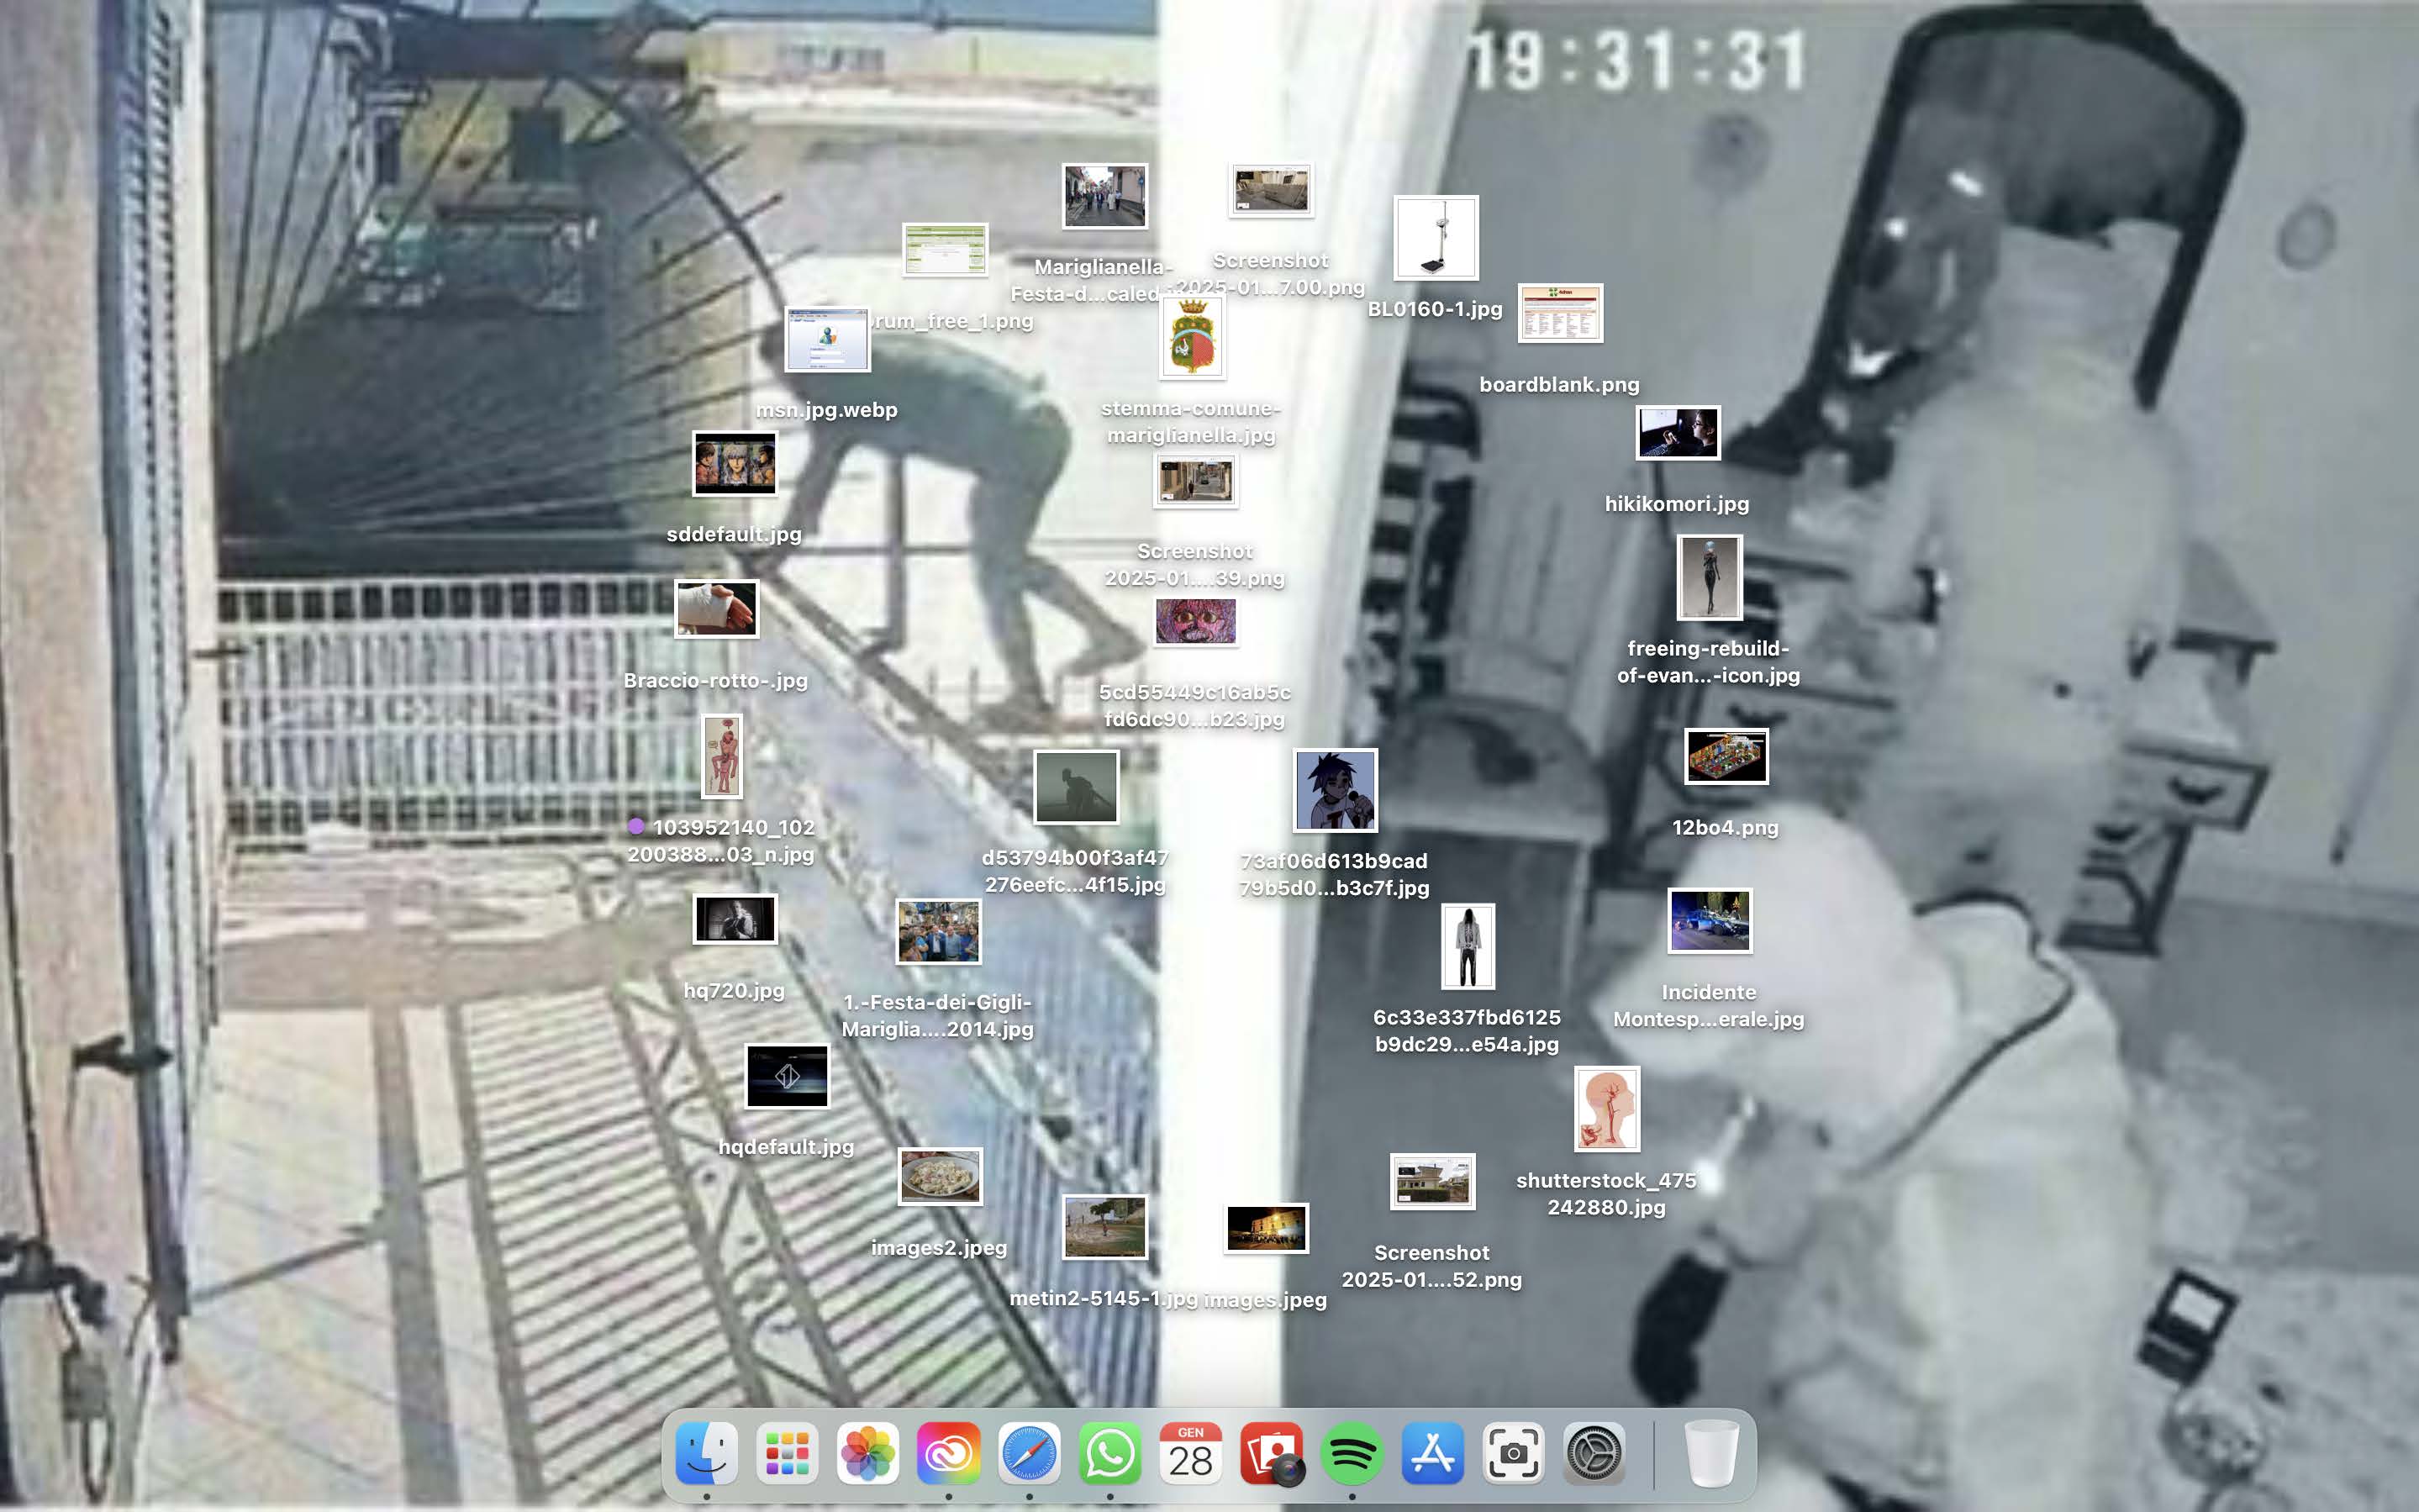Open WhatsApp in the dock
Viewport: 2419px width, 1512px height.
coord(1110,1453)
